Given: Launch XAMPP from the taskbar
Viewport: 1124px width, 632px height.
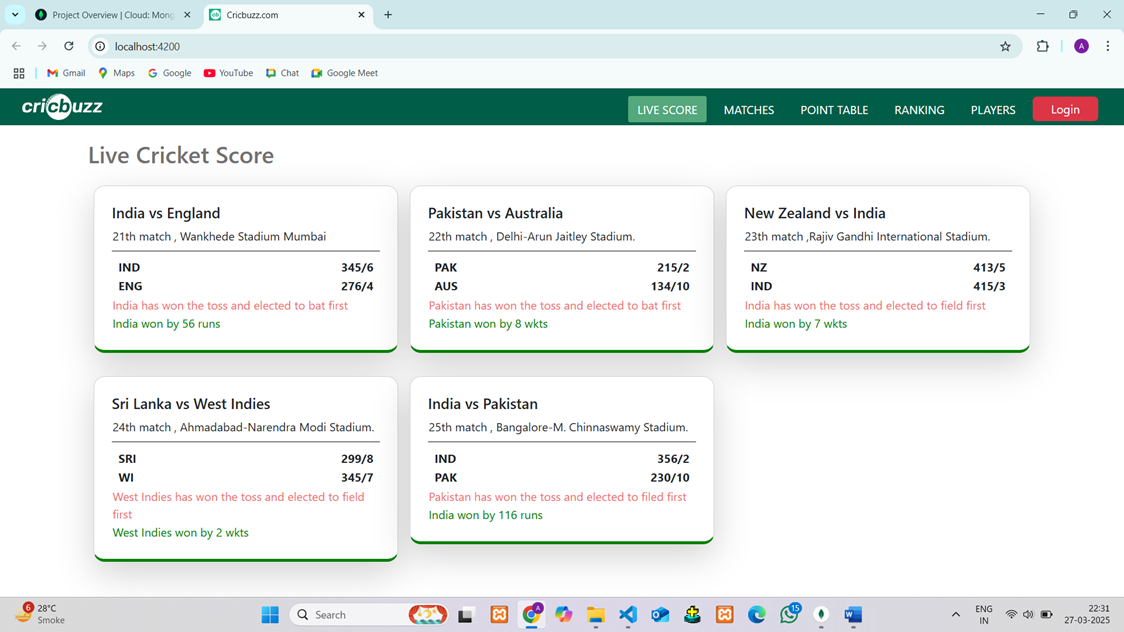Looking at the screenshot, I should point(499,614).
